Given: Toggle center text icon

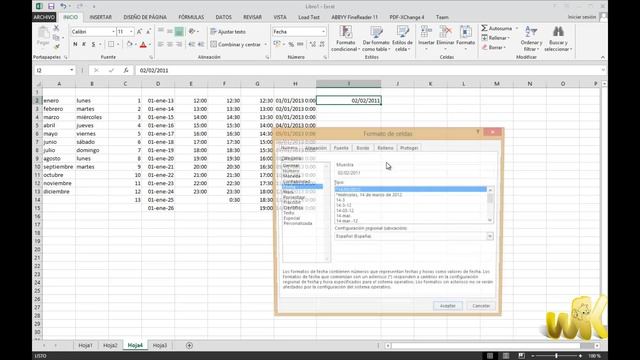Looking at the screenshot, I should coord(170,44).
